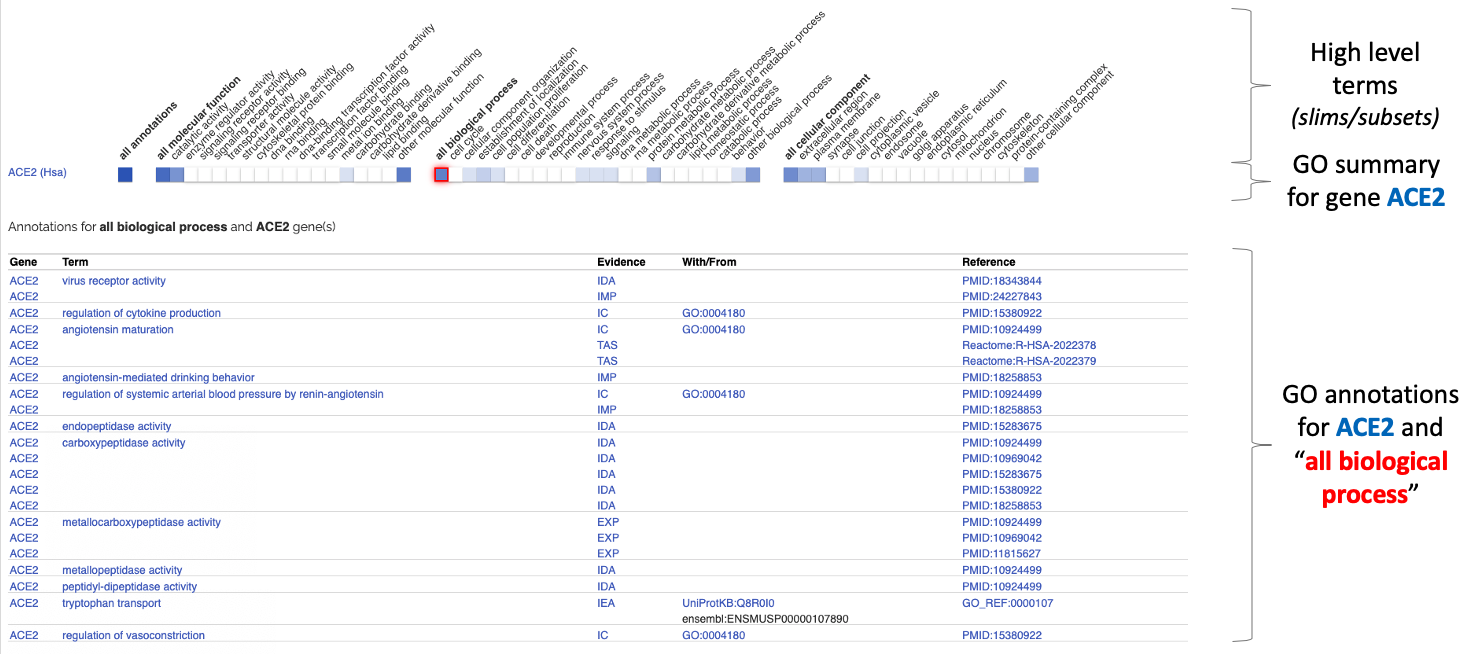This screenshot has height=654, width=1476.
Task: Click the IEA evidence code link
Action: coord(606,603)
